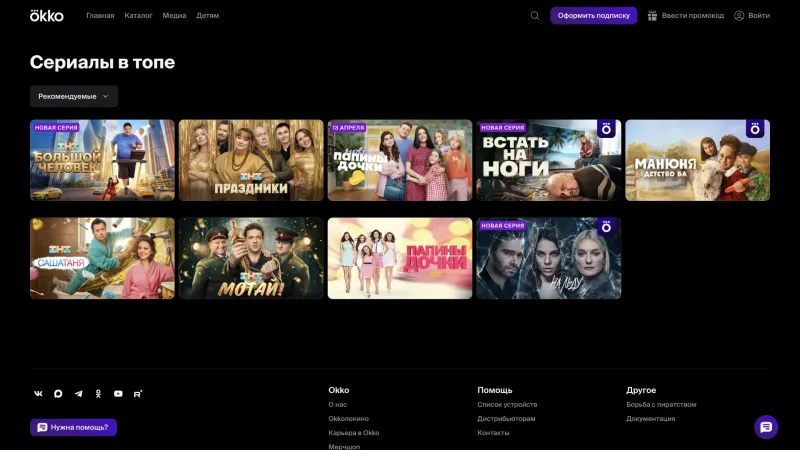This screenshot has height=450, width=800.
Task: Open the На льду series card
Action: coord(548,258)
